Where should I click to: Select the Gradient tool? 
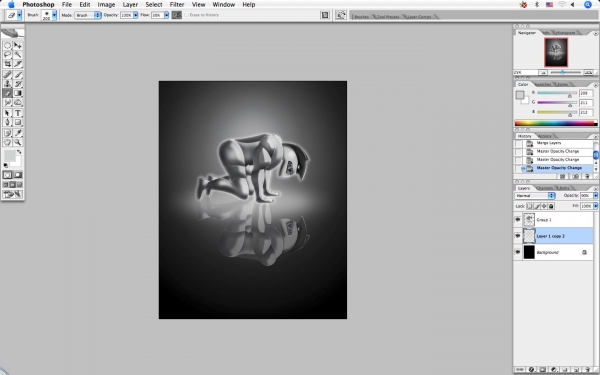pos(18,93)
